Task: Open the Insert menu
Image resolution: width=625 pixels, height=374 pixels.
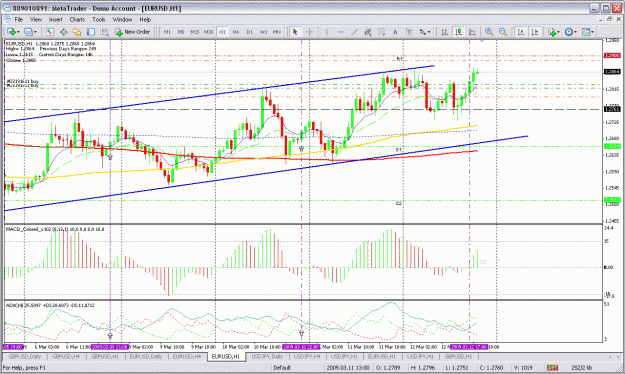Action: [x=56, y=19]
